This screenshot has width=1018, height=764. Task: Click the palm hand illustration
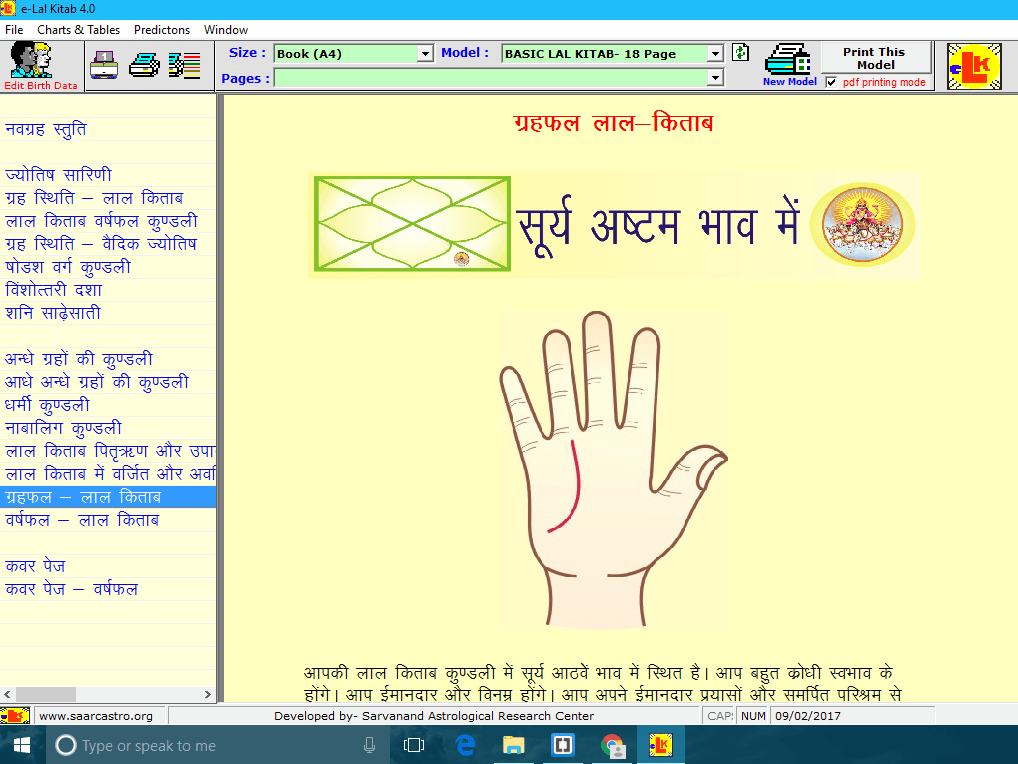click(612, 469)
